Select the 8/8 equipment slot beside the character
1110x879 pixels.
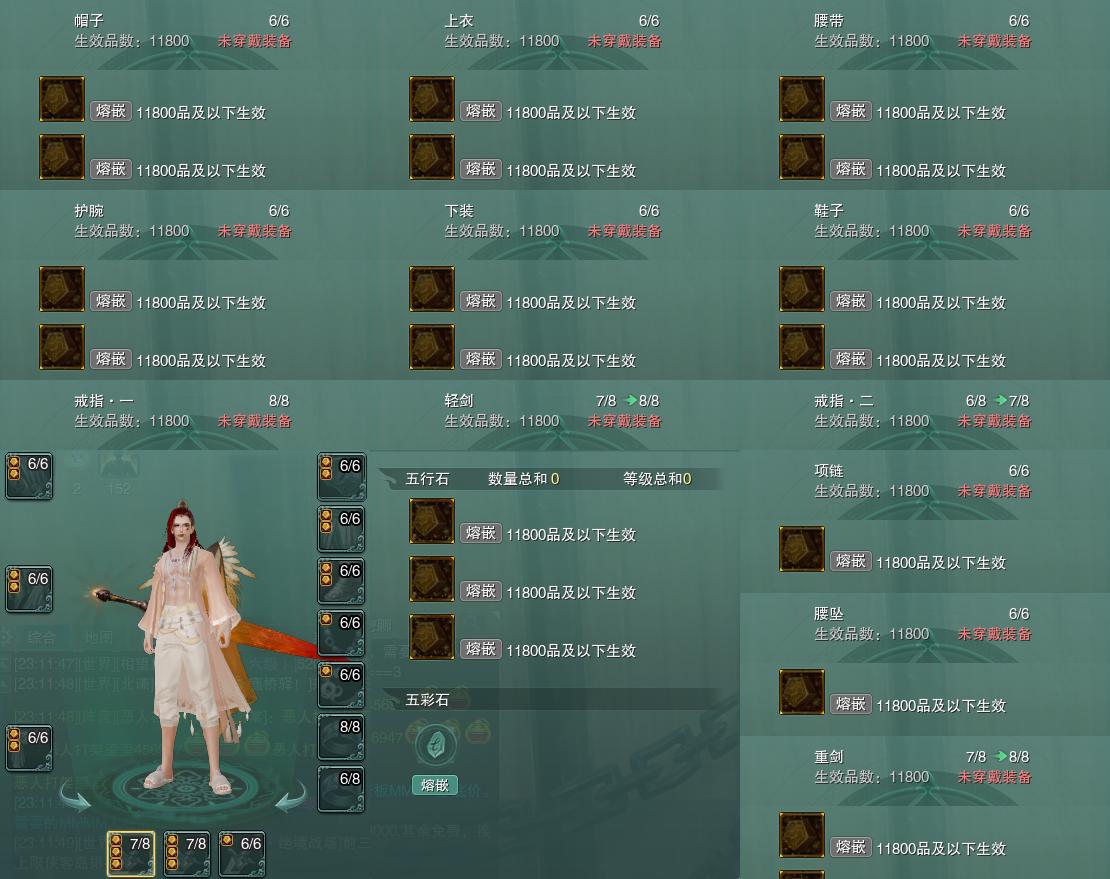tap(341, 737)
